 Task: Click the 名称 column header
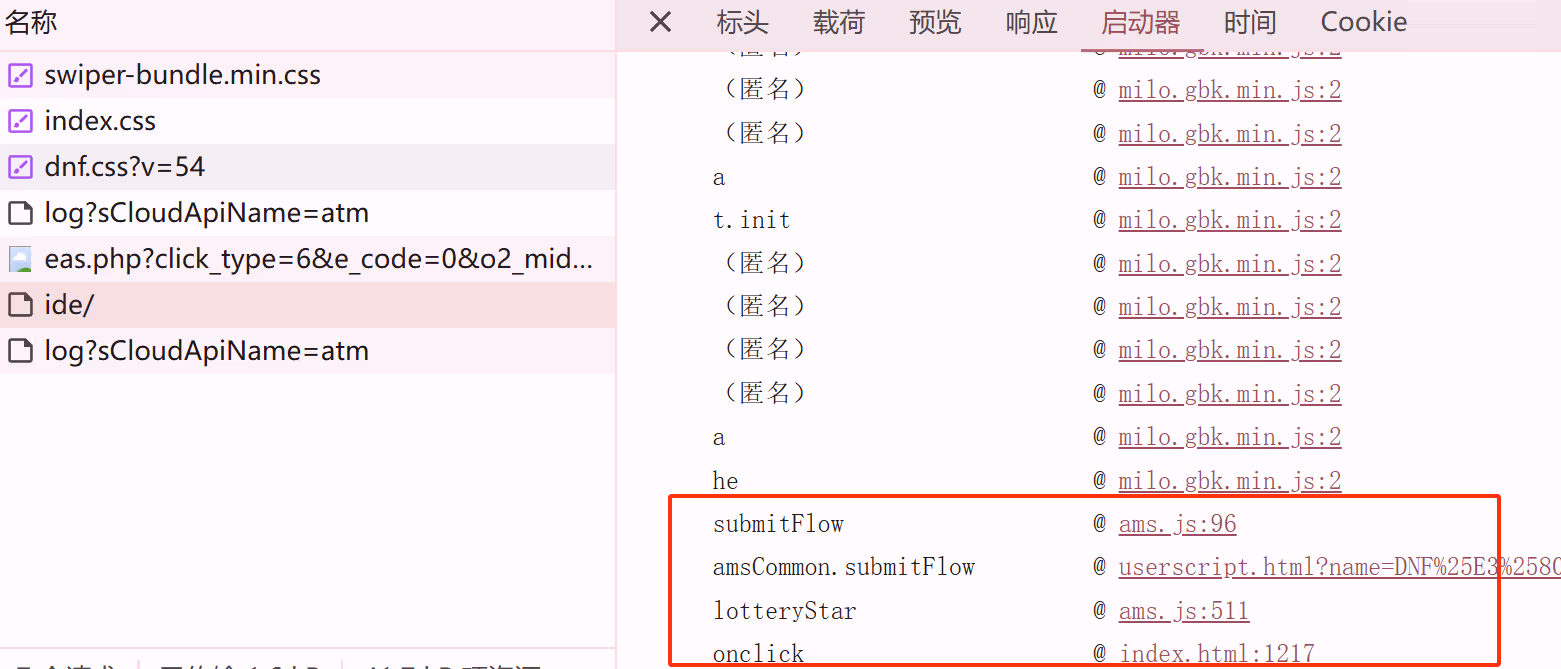(32, 23)
